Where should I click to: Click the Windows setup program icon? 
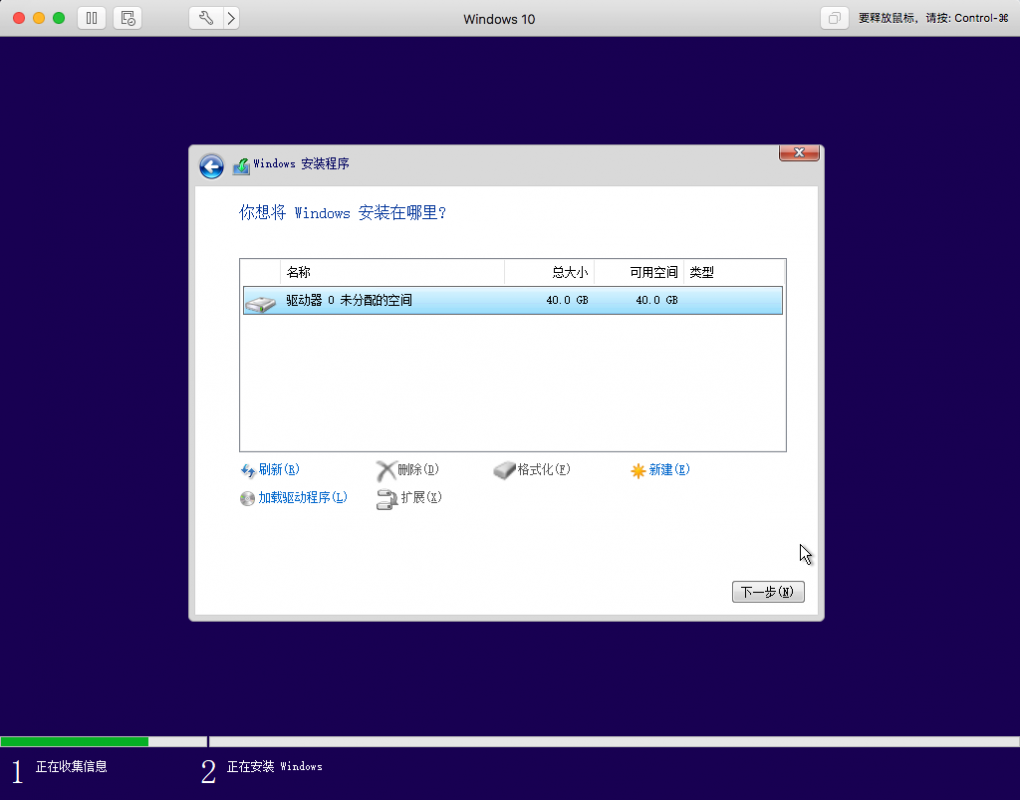pyautogui.click(x=241, y=166)
